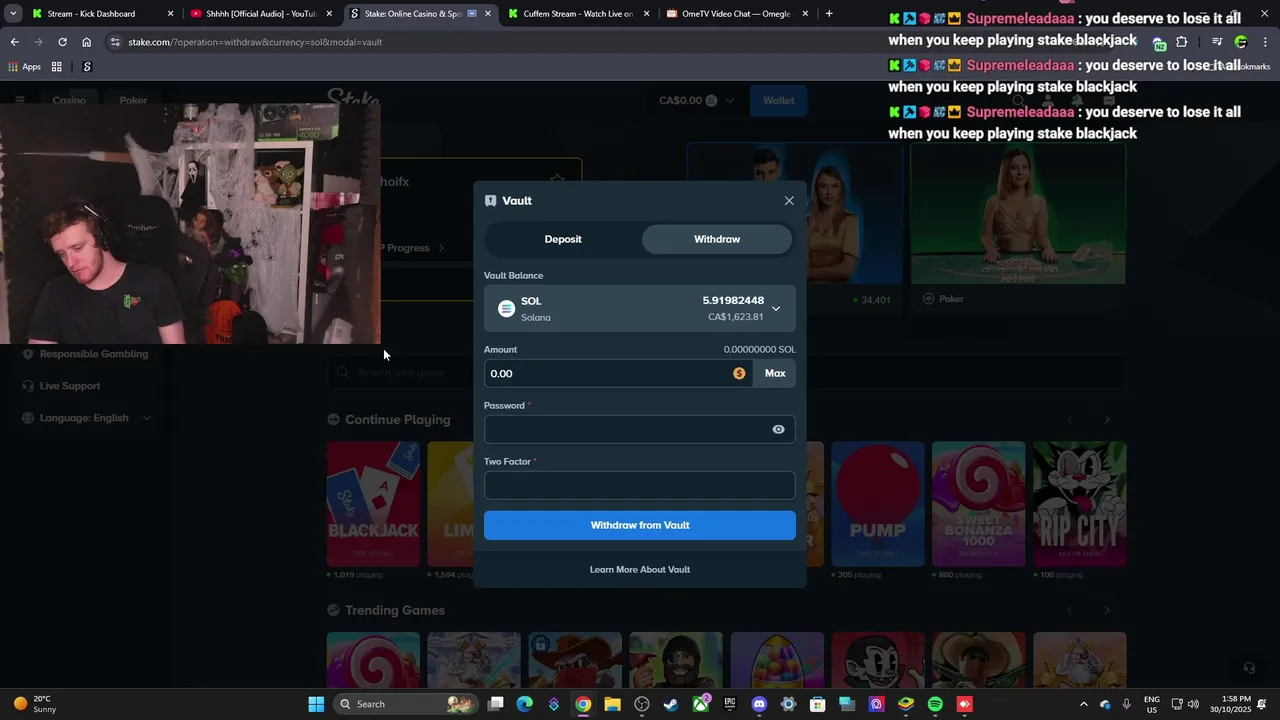1280x720 pixels.
Task: Open File Explorer from taskbar
Action: 612,704
